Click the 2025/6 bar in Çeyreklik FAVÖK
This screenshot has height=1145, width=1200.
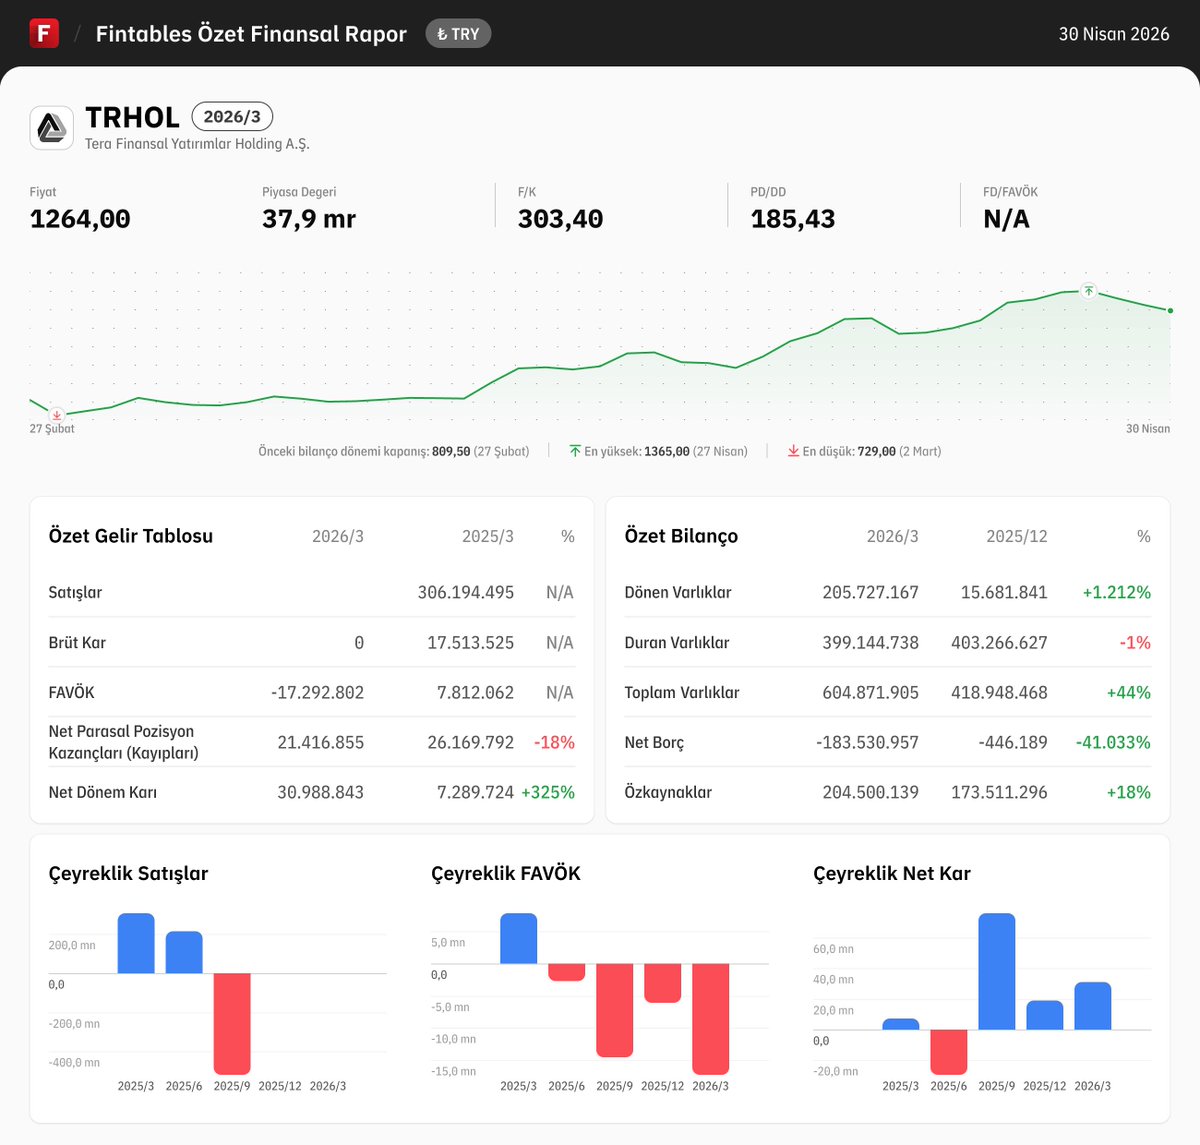567,972
